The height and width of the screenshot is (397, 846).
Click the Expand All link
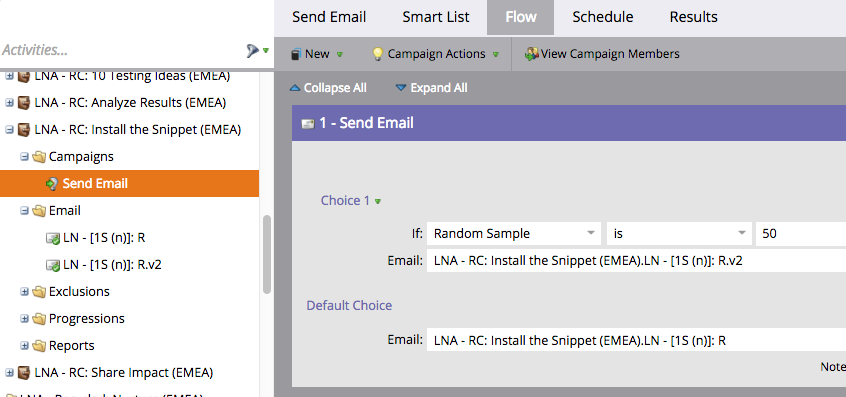pyautogui.click(x=431, y=88)
